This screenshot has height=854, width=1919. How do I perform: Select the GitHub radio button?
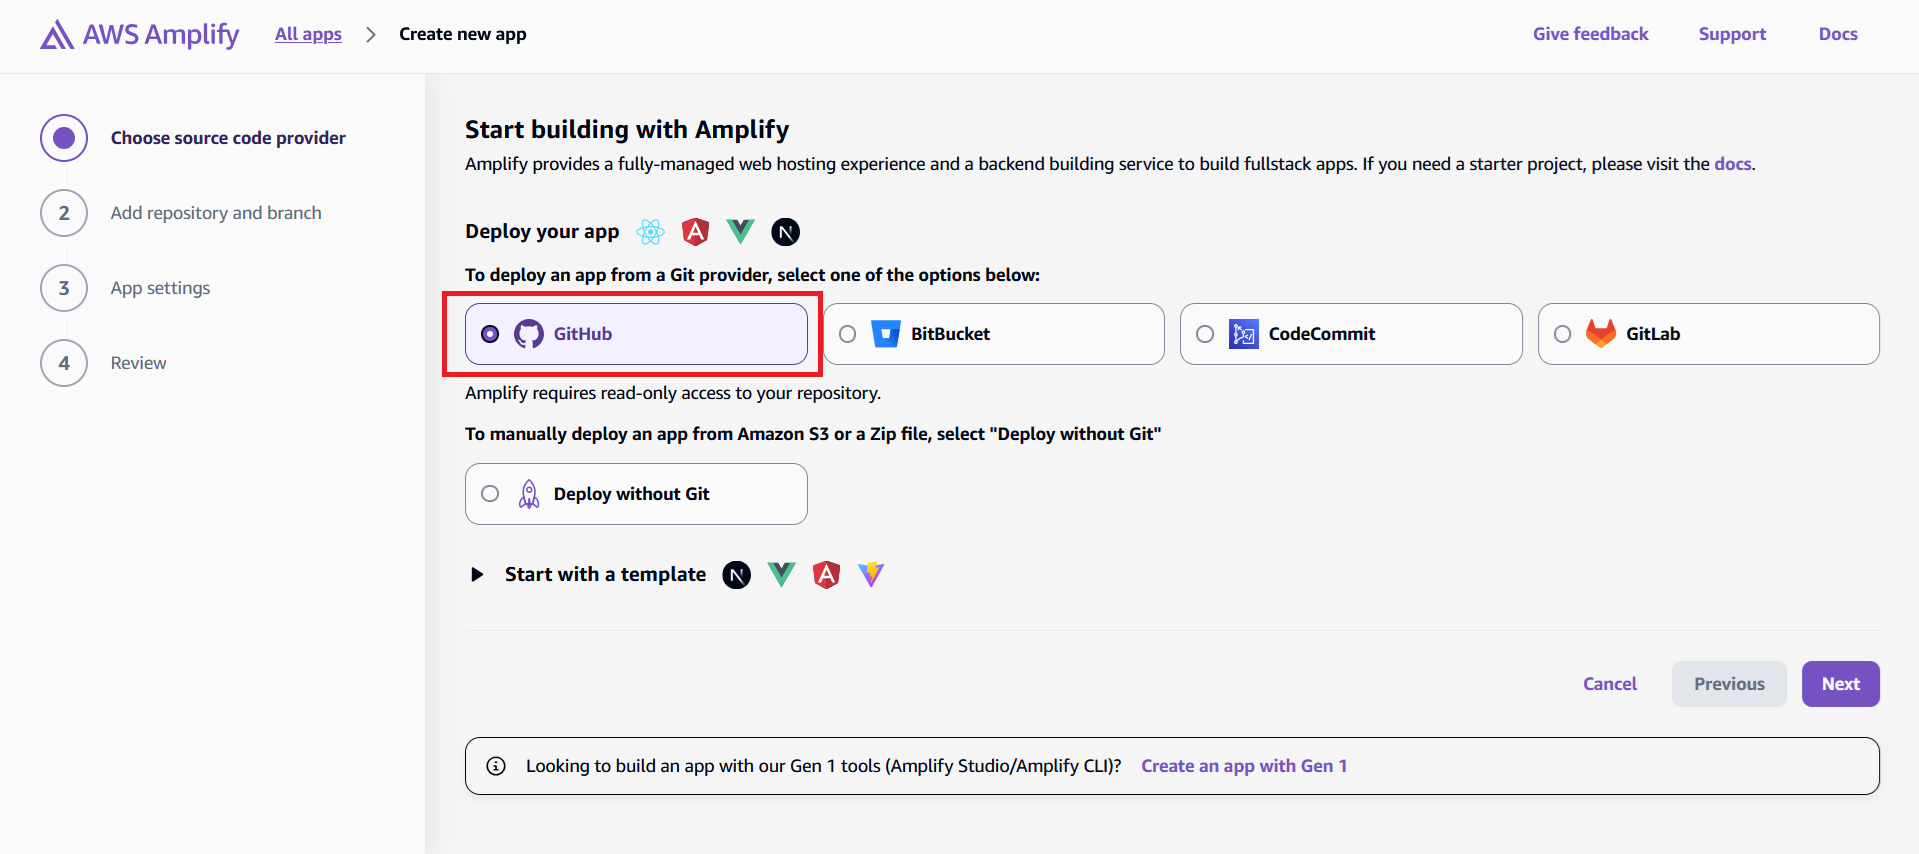click(x=490, y=334)
